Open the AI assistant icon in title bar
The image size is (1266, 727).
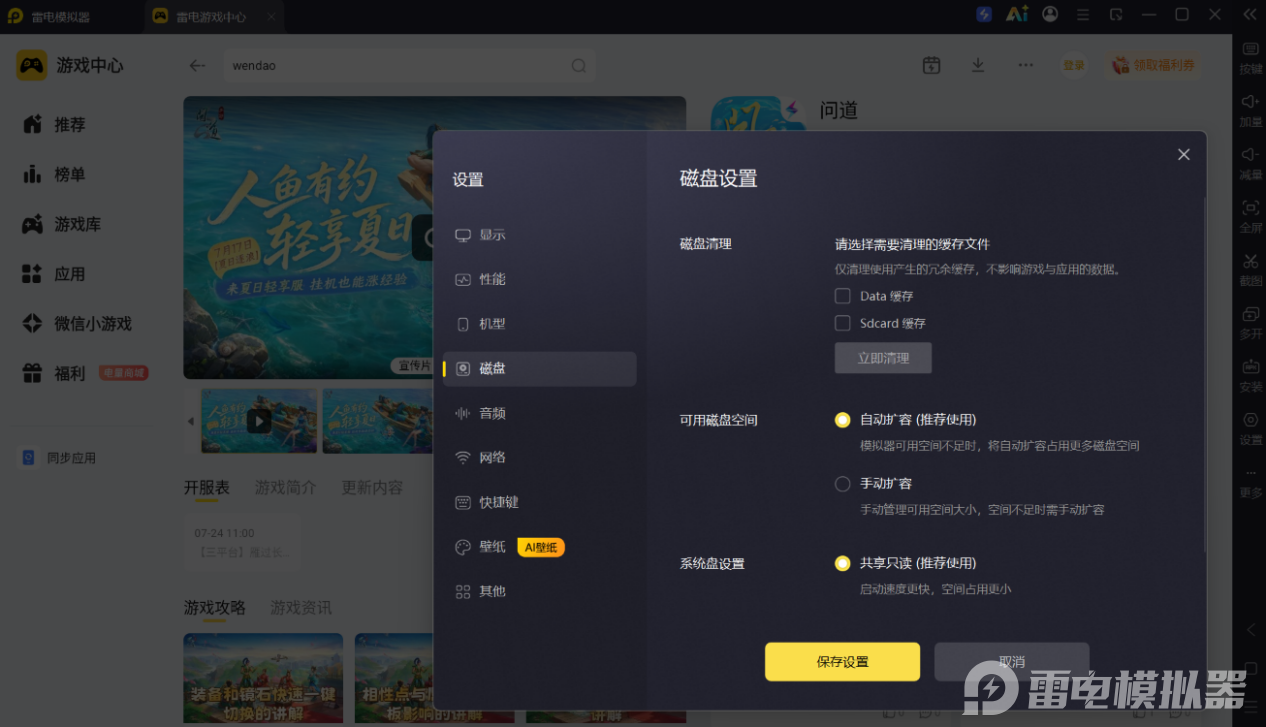[x=1017, y=14]
